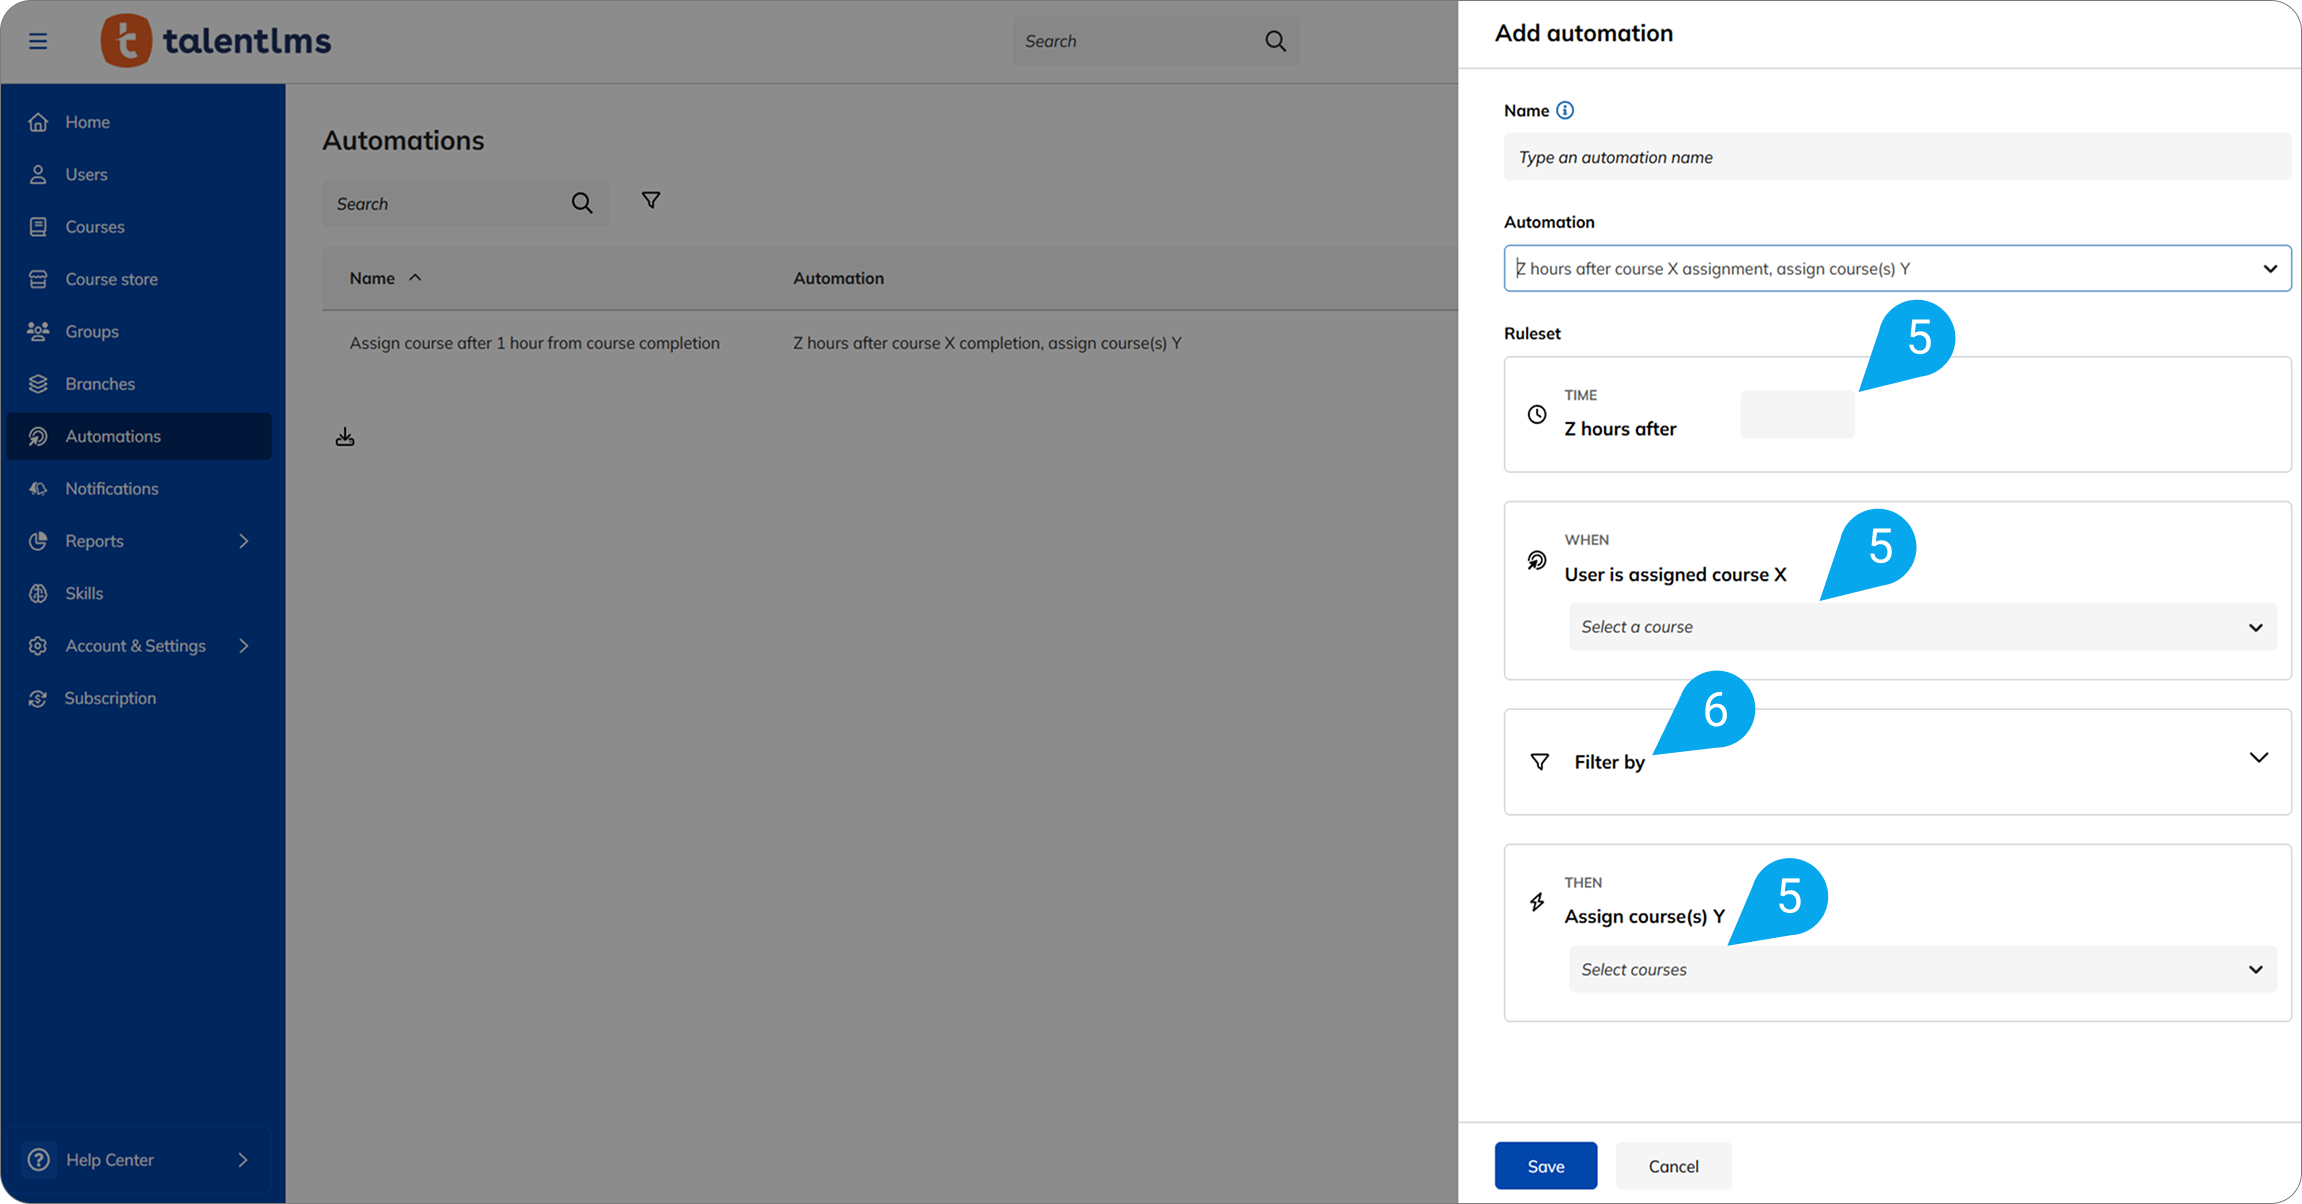2302x1204 pixels.
Task: Open the Automation type dropdown
Action: tap(1897, 269)
